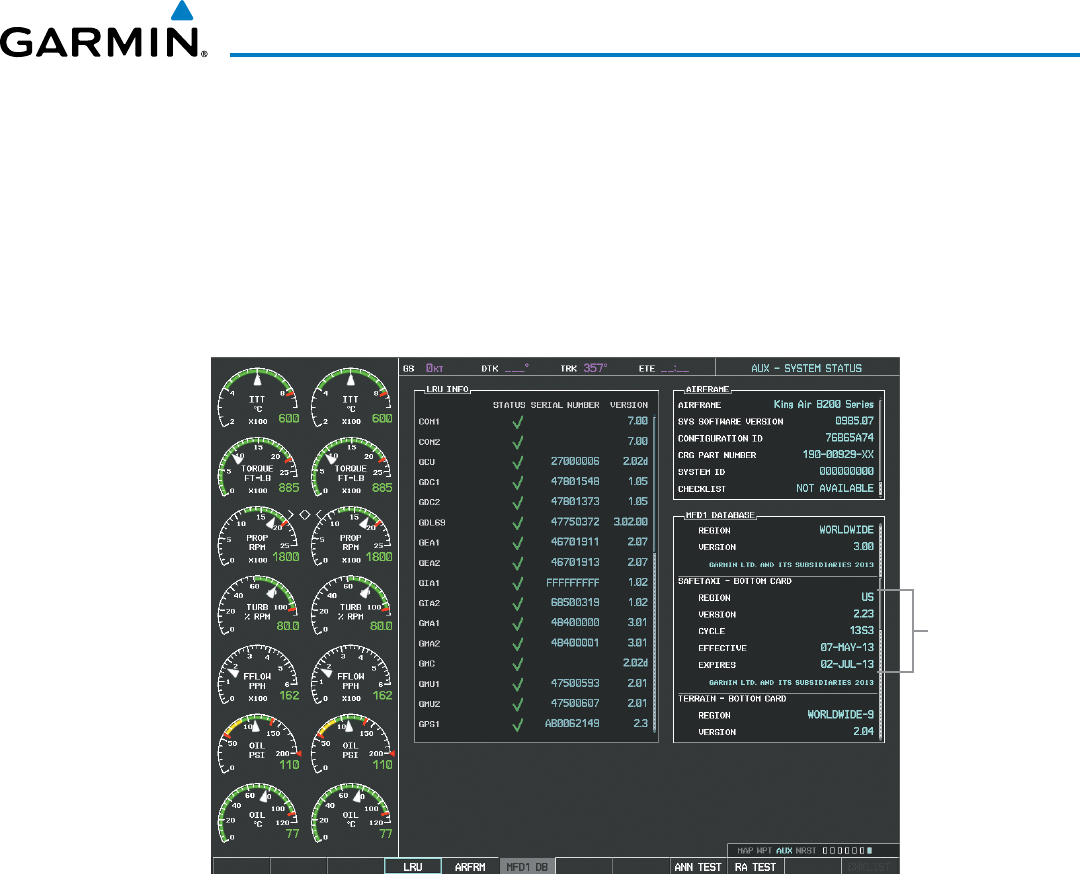Click the GDC1 serial number 47801548
The height and width of the screenshot is (874, 1080).
pyautogui.click(x=574, y=481)
